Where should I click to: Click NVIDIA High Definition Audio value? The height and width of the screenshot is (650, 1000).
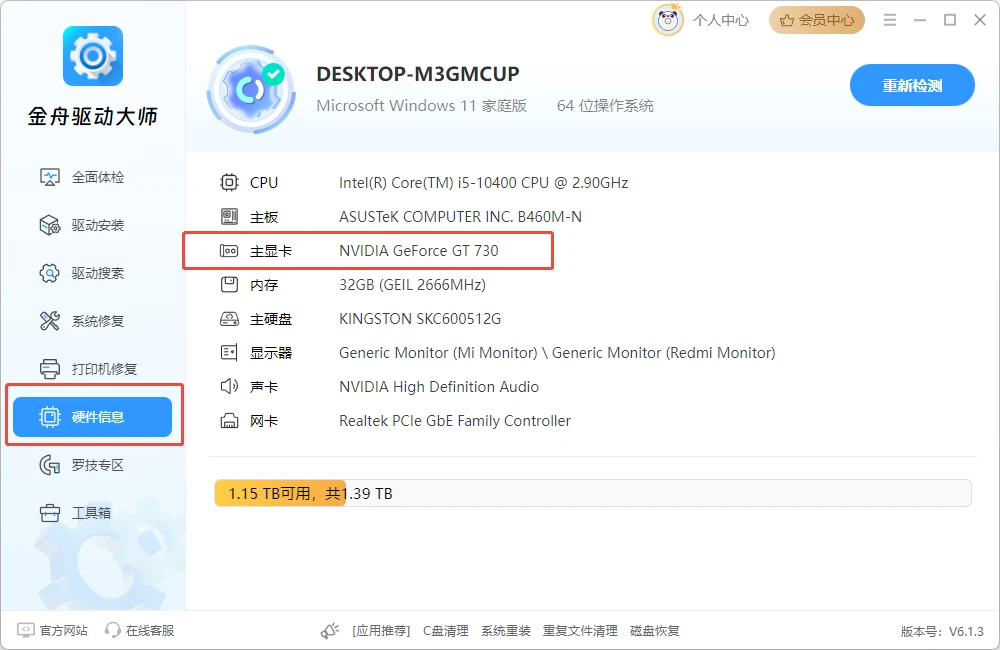click(439, 387)
